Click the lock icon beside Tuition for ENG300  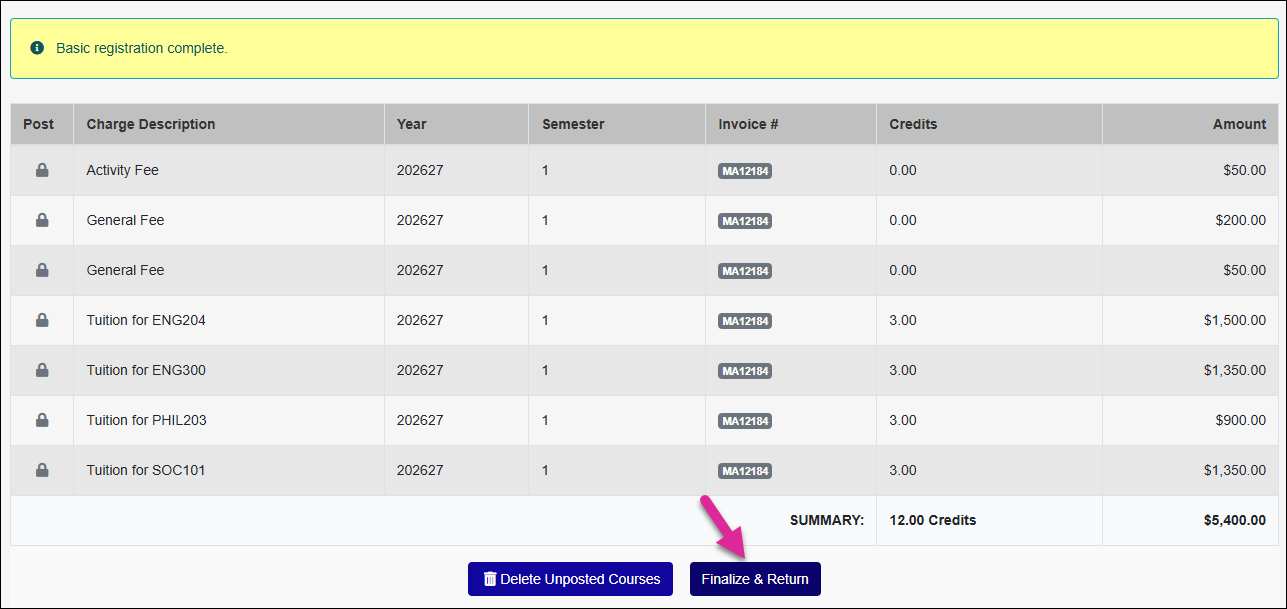coord(42,370)
